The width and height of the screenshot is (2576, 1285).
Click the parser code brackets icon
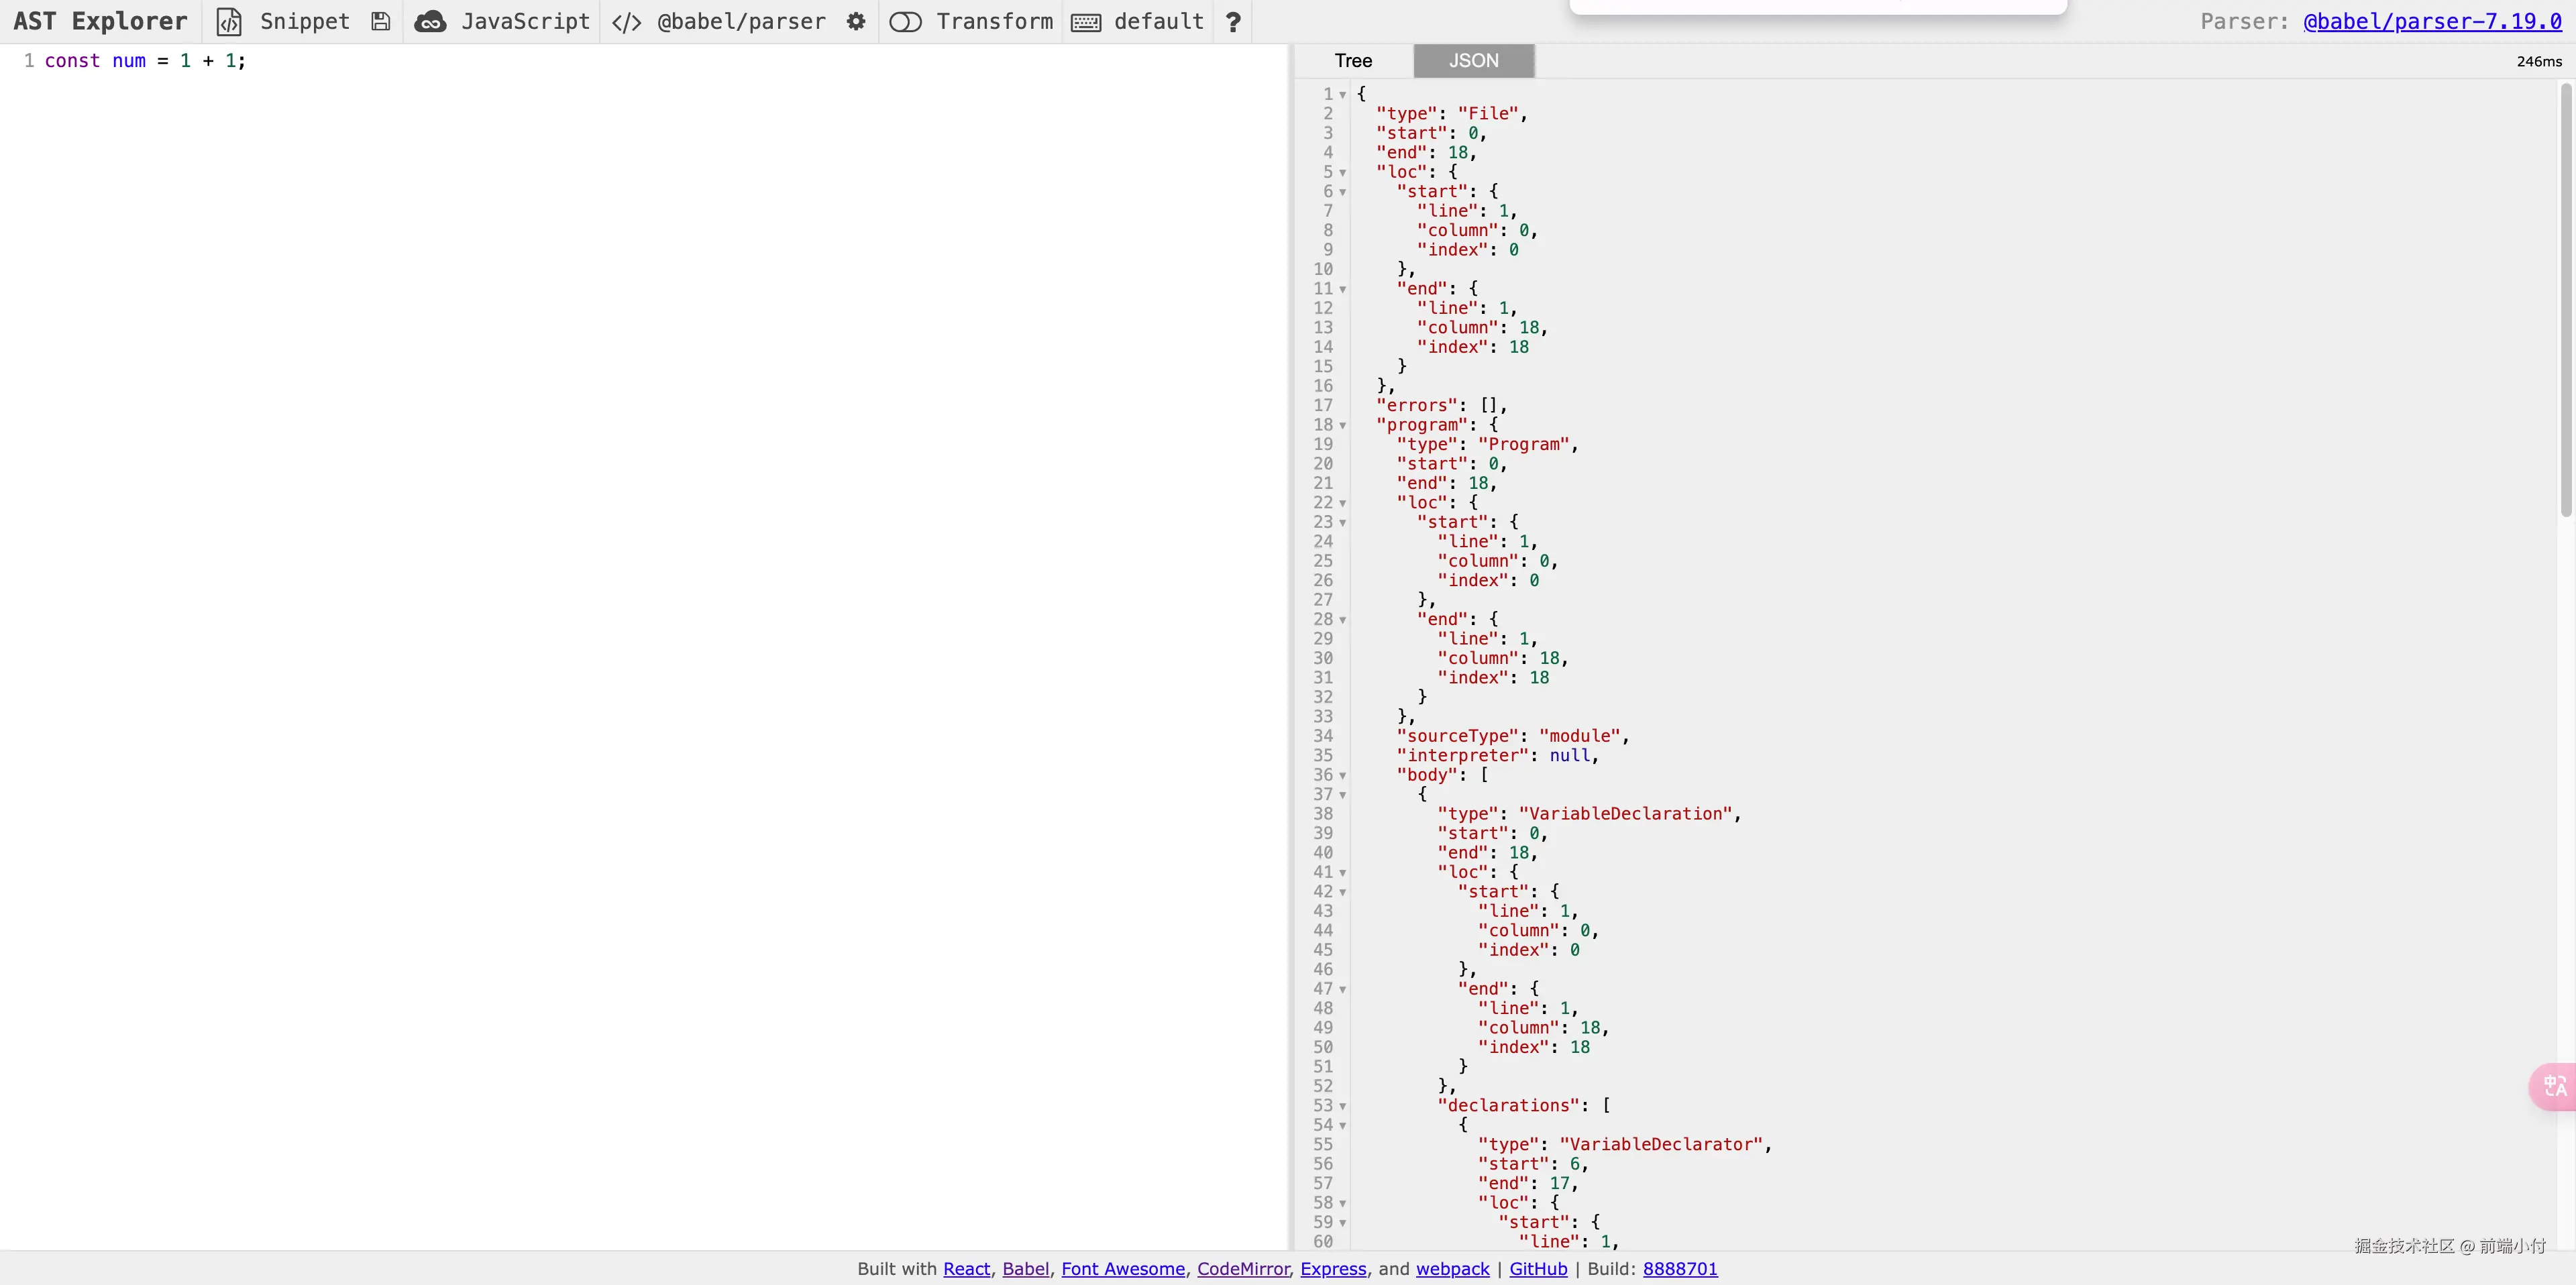point(626,22)
